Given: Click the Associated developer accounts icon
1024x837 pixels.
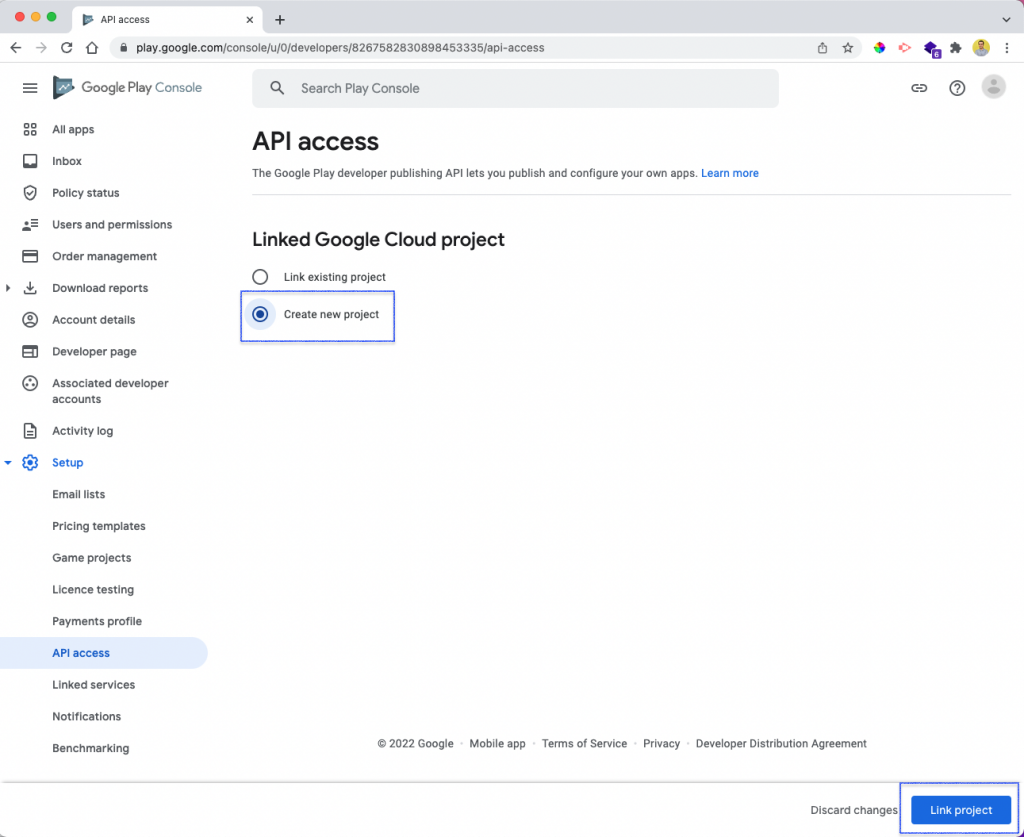Looking at the screenshot, I should click(x=30, y=383).
